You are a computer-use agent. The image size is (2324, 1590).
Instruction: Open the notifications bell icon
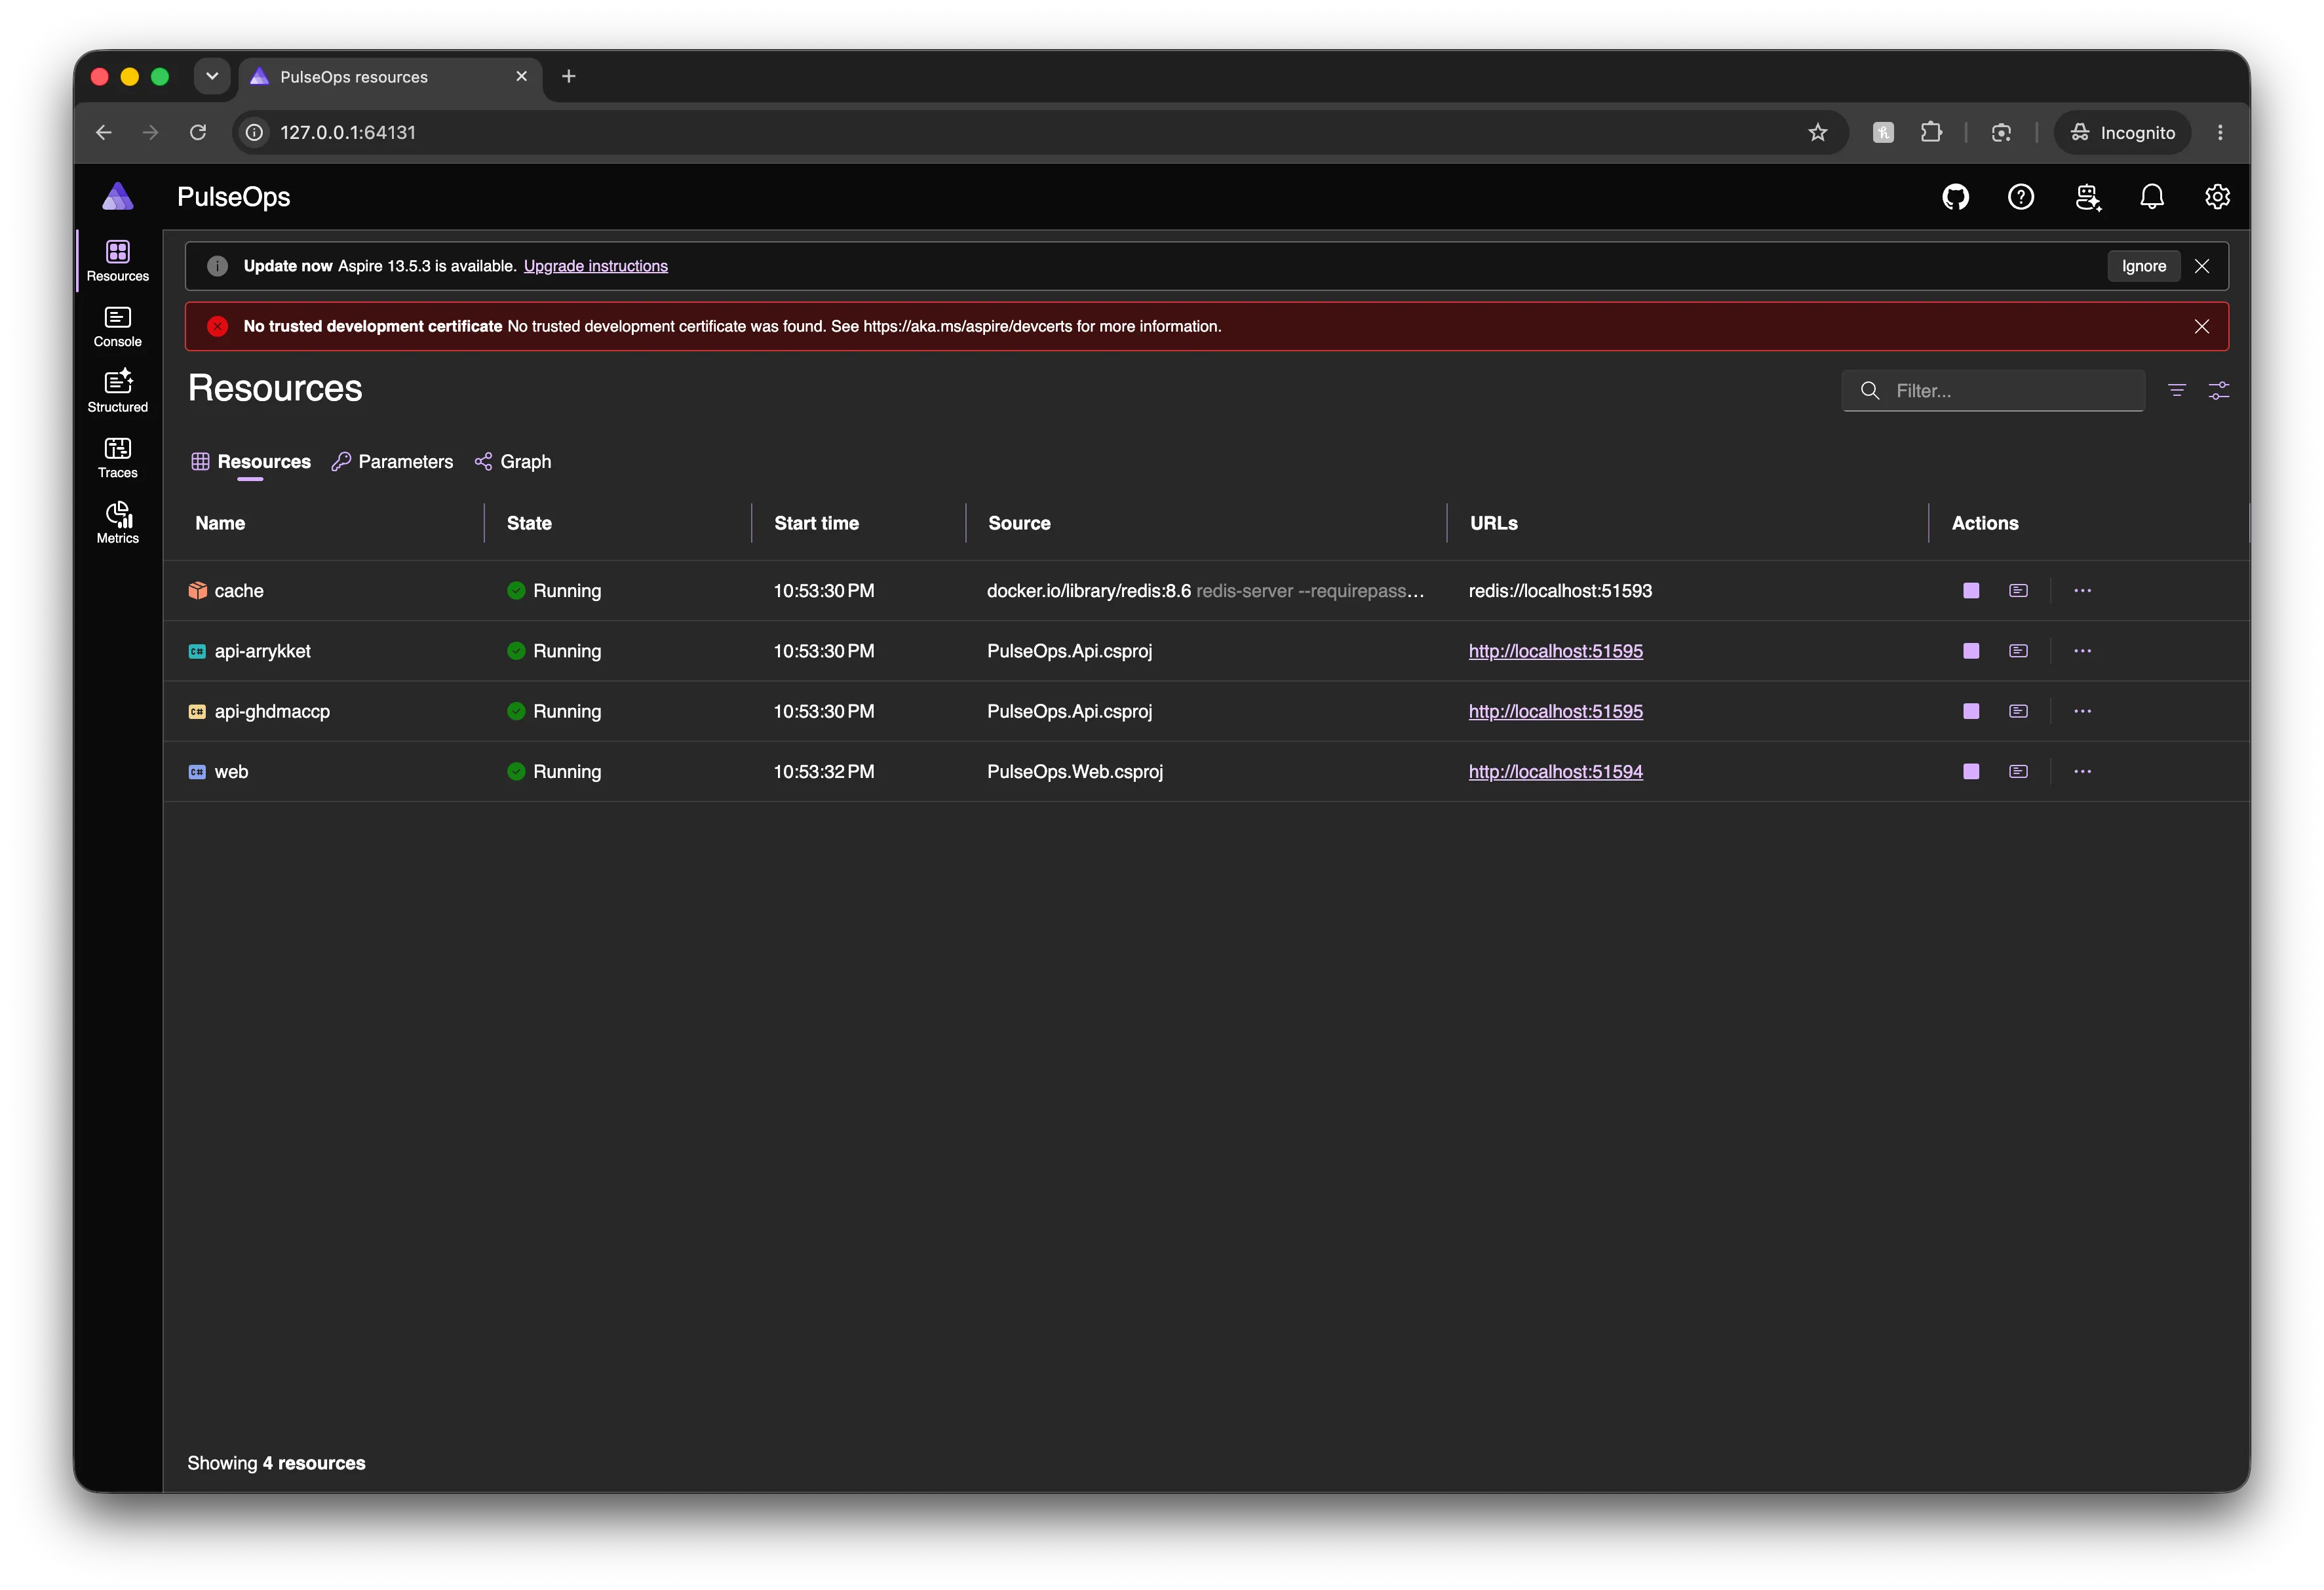(x=2151, y=197)
